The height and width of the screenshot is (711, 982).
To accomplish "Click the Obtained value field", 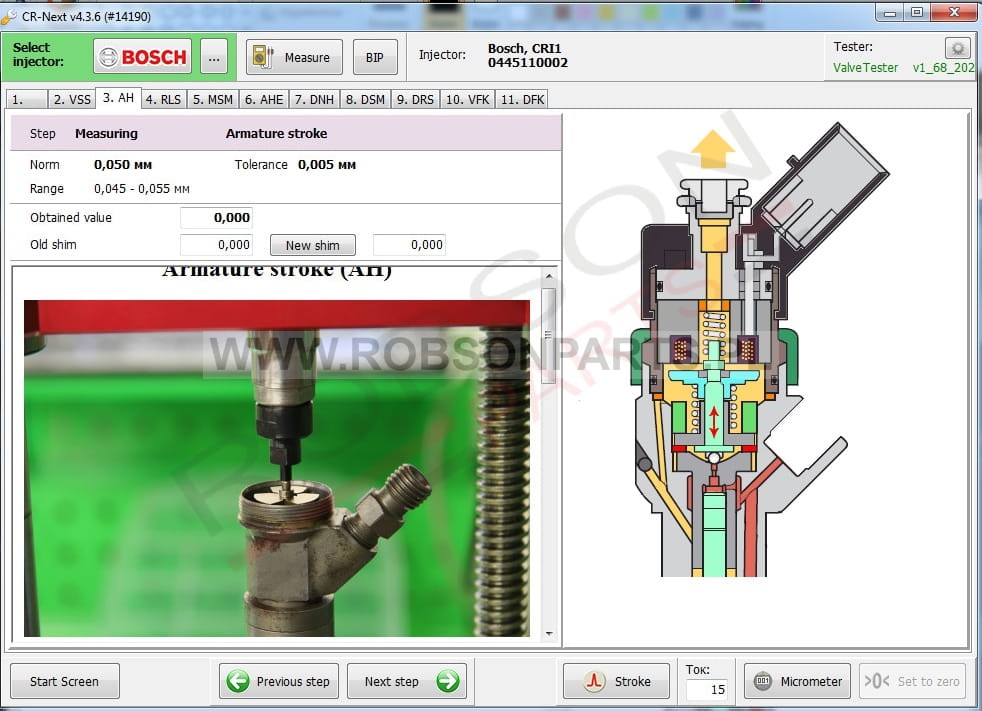I will (x=216, y=218).
